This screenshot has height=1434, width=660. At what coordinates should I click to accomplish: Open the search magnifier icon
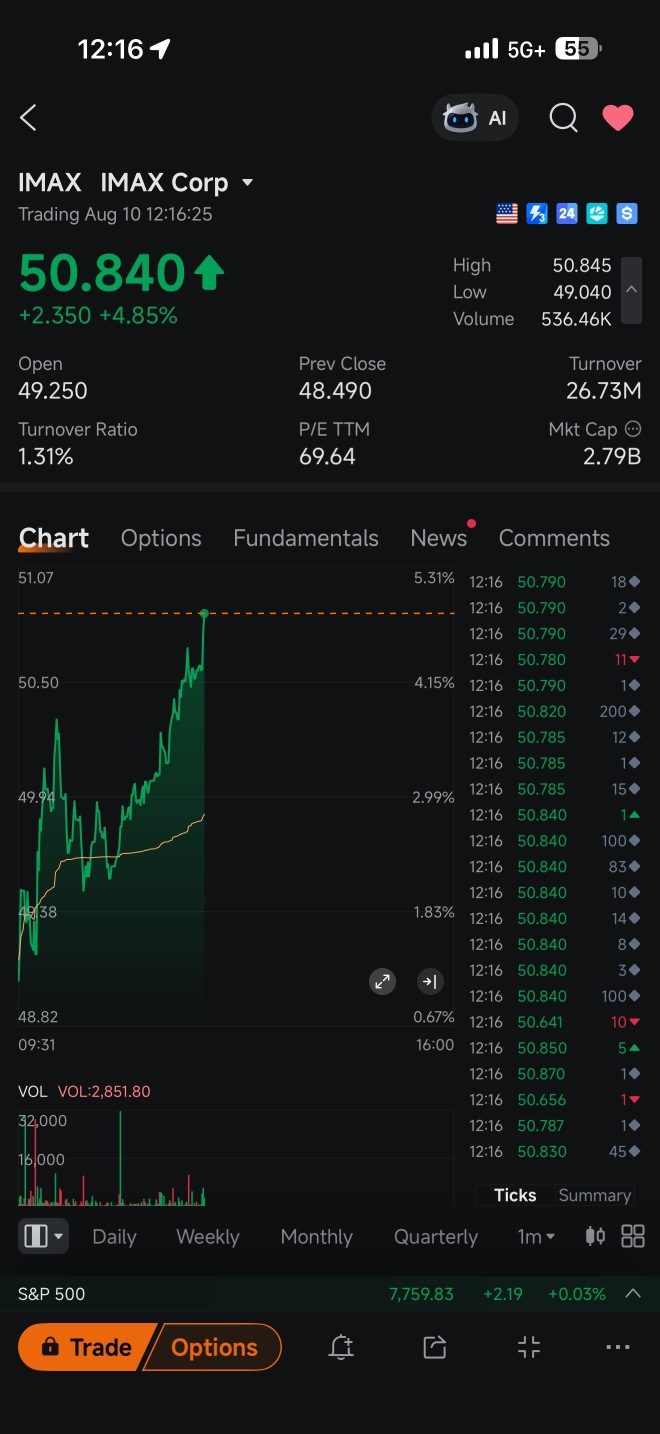coord(563,118)
